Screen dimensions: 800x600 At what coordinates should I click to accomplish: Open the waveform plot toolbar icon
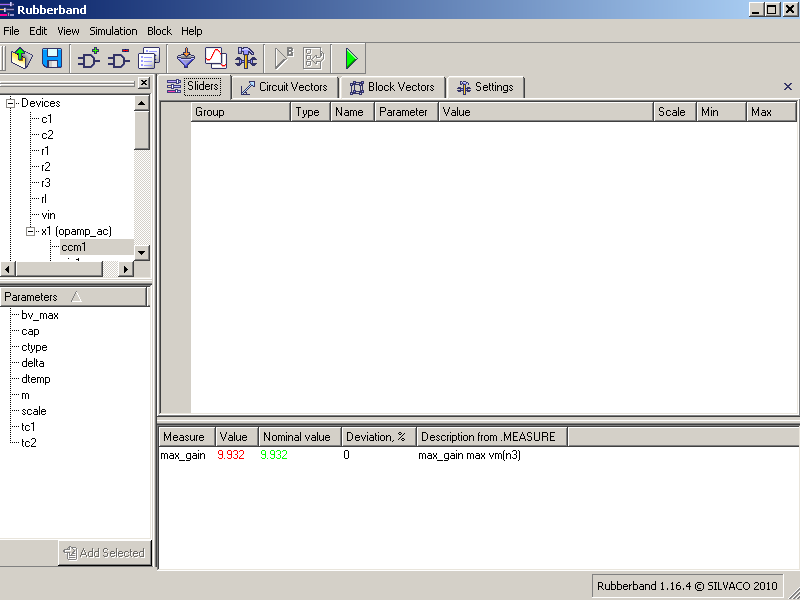click(216, 58)
